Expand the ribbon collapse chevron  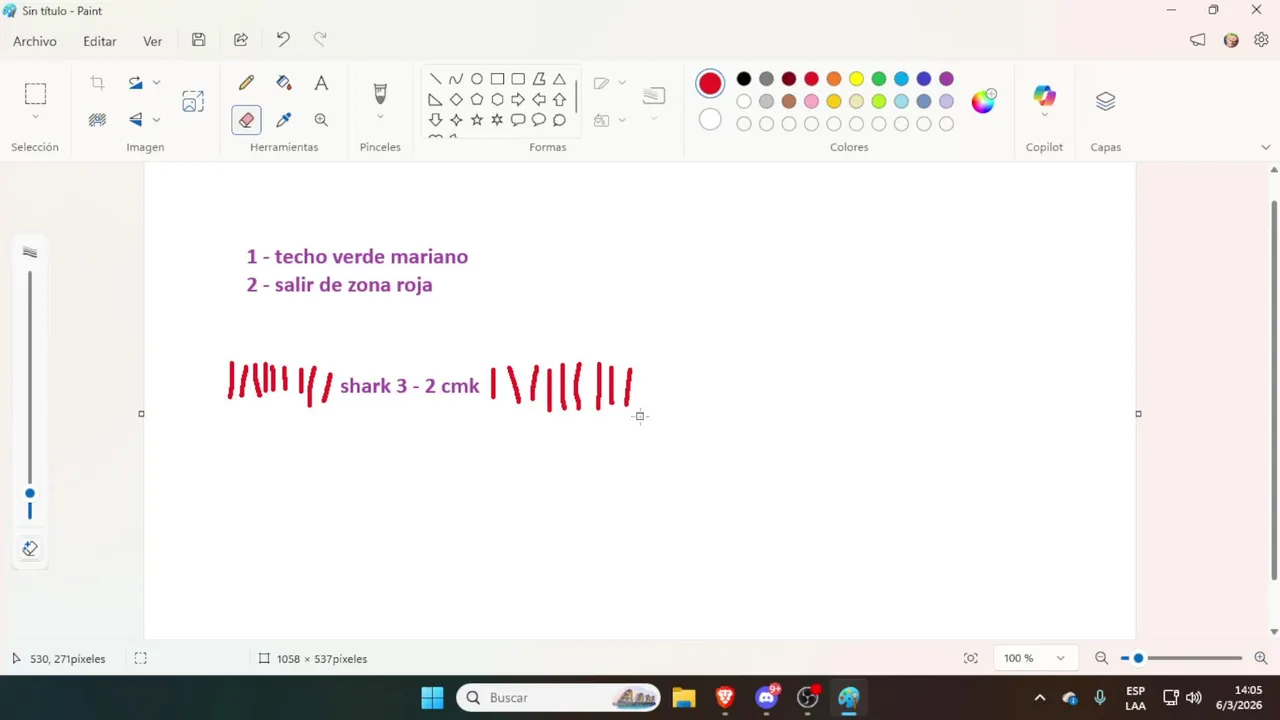point(1265,147)
